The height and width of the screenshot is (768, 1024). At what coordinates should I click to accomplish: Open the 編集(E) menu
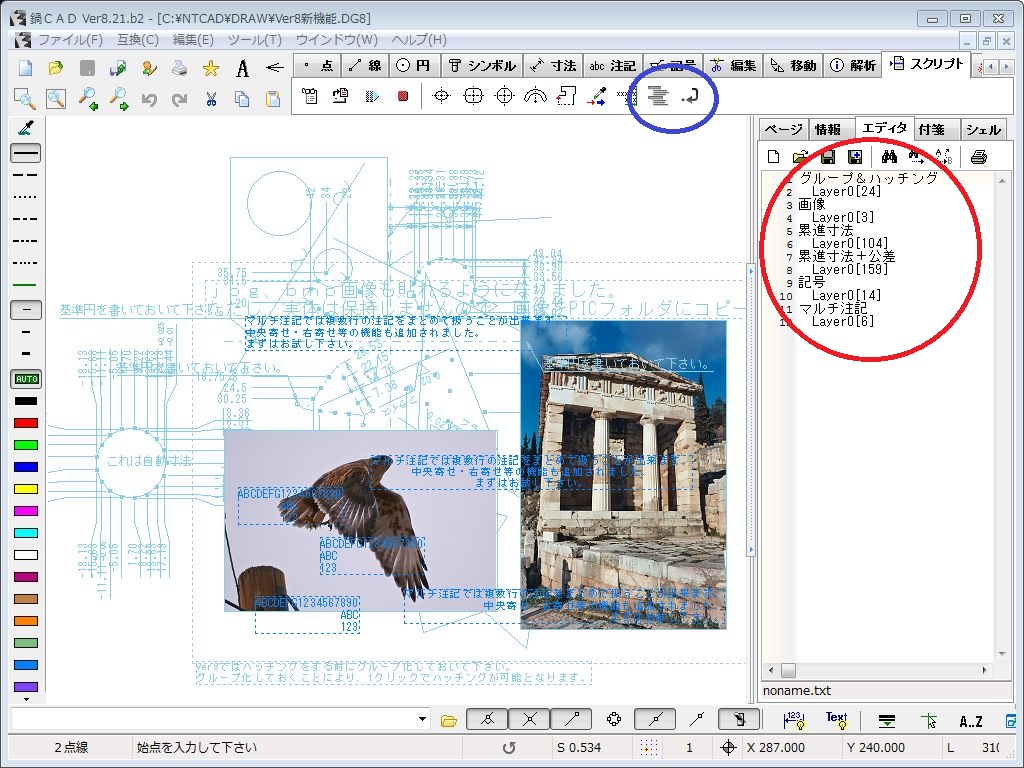193,40
